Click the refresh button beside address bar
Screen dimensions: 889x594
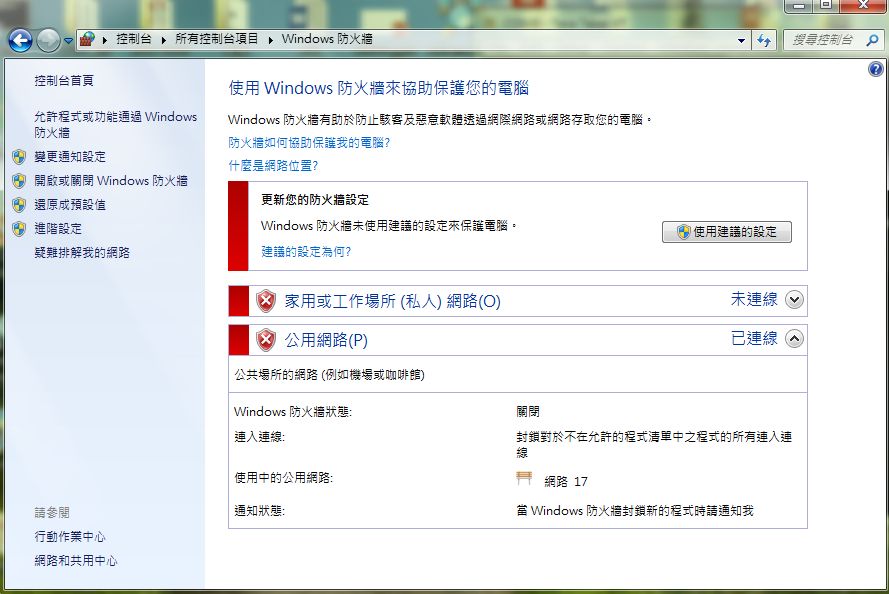point(764,40)
